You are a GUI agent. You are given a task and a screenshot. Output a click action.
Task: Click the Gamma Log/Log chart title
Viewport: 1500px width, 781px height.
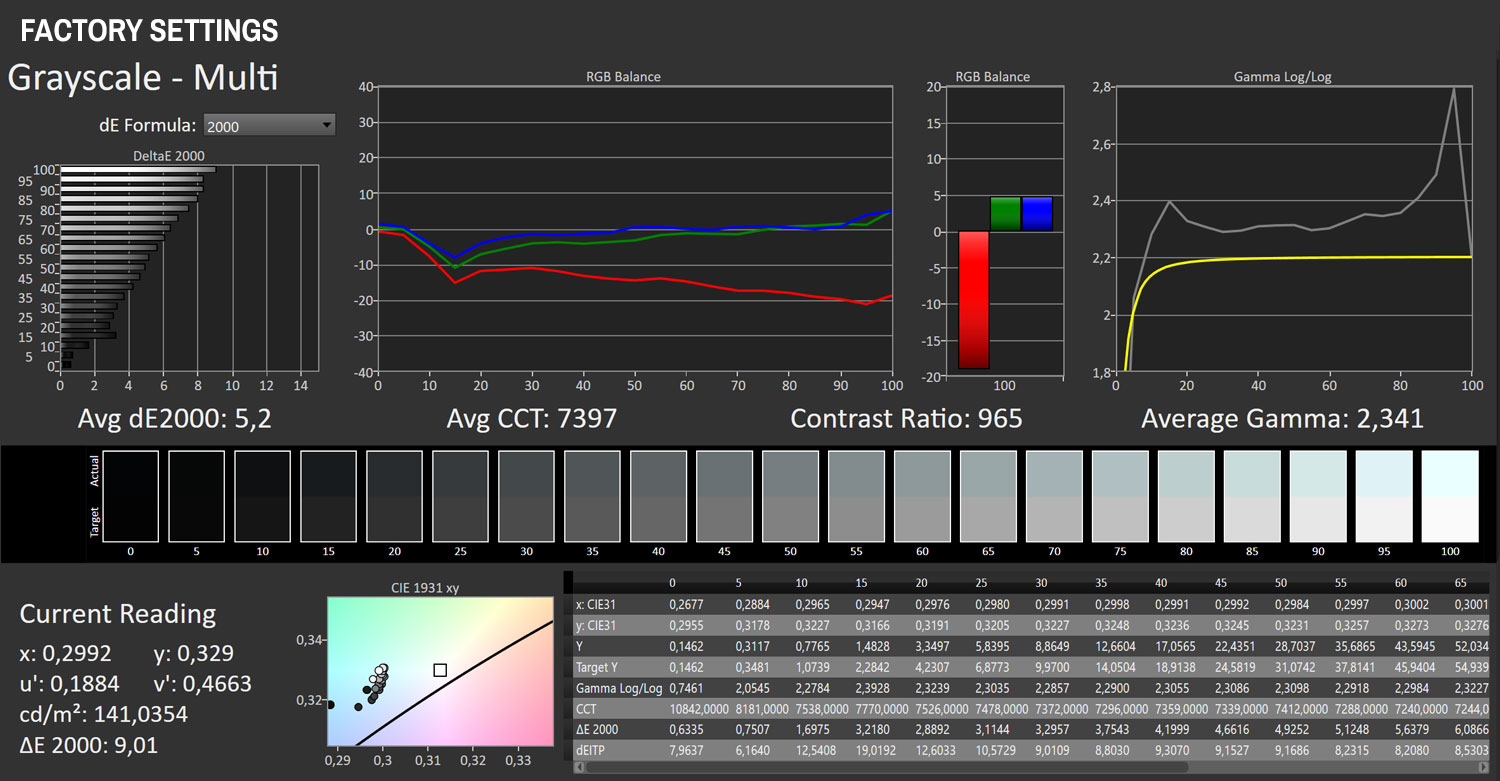(1282, 77)
